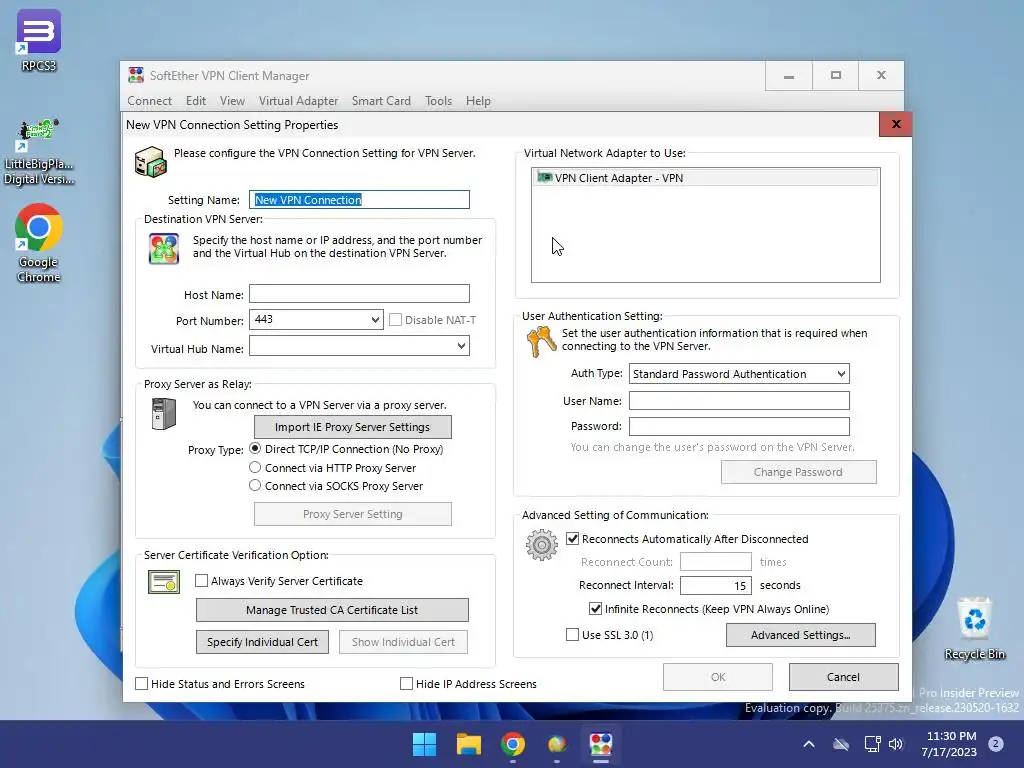Open the taskbar clock and date
This screenshot has width=1024, height=768.
coord(949,744)
